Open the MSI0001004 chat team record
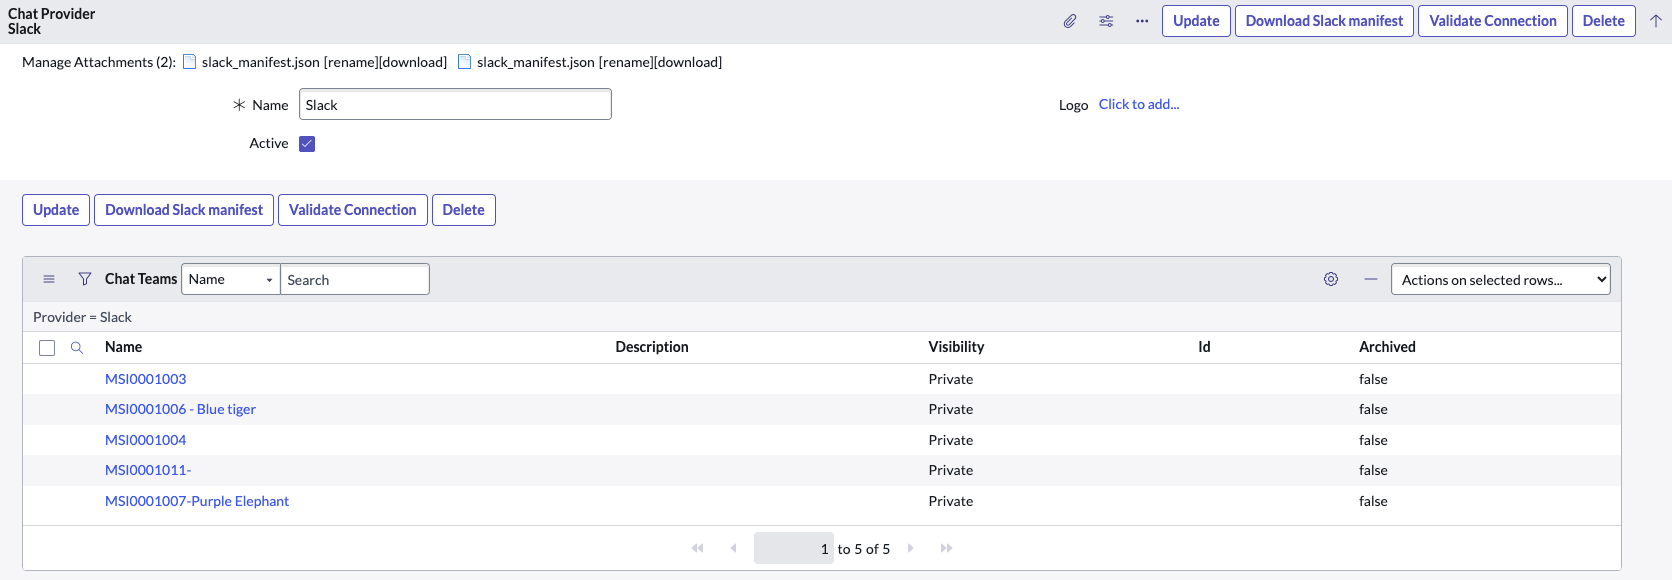The height and width of the screenshot is (580, 1672). tap(146, 440)
